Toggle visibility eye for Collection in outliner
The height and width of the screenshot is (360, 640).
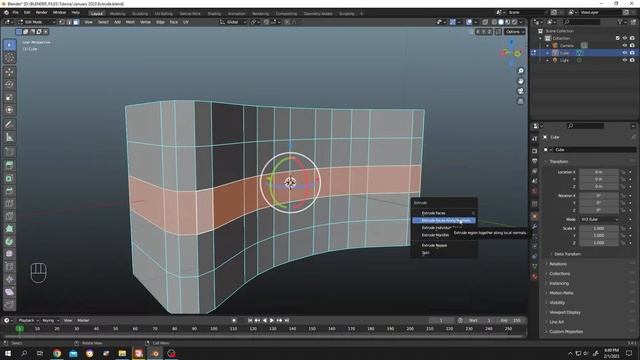624,38
